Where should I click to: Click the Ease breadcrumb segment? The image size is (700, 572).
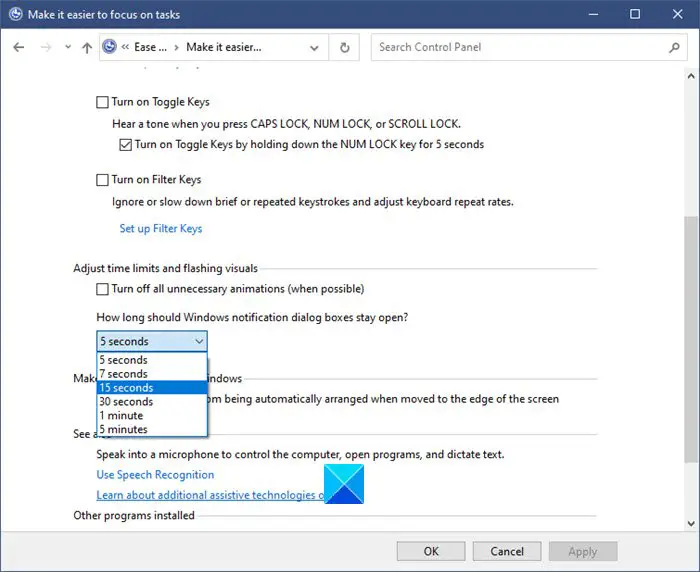(x=150, y=47)
